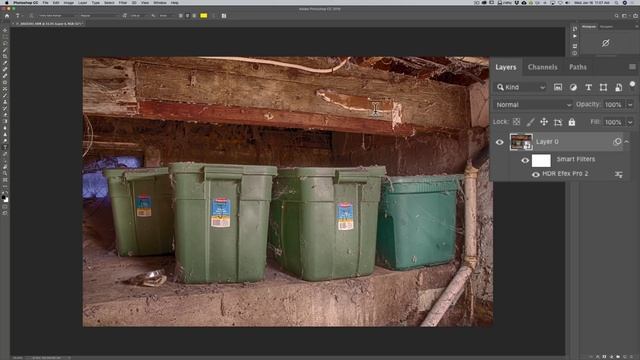The height and width of the screenshot is (360, 640).
Task: Center text in options bar
Action: point(187,16)
